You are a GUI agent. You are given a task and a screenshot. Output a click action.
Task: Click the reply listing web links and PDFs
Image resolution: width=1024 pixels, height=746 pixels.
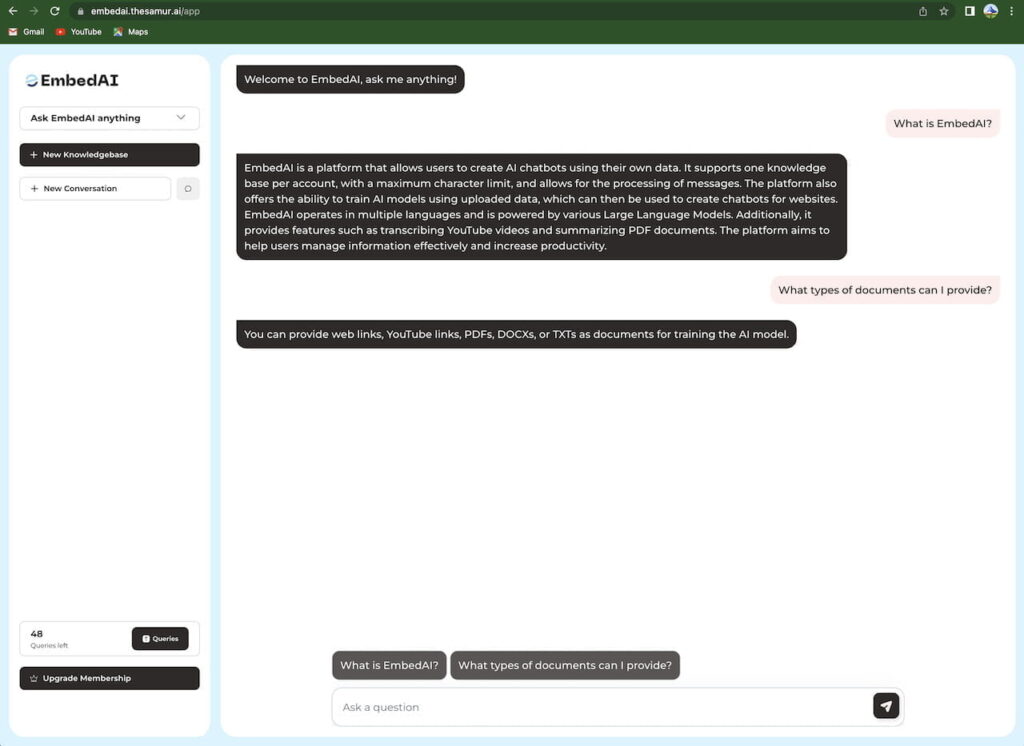point(516,334)
